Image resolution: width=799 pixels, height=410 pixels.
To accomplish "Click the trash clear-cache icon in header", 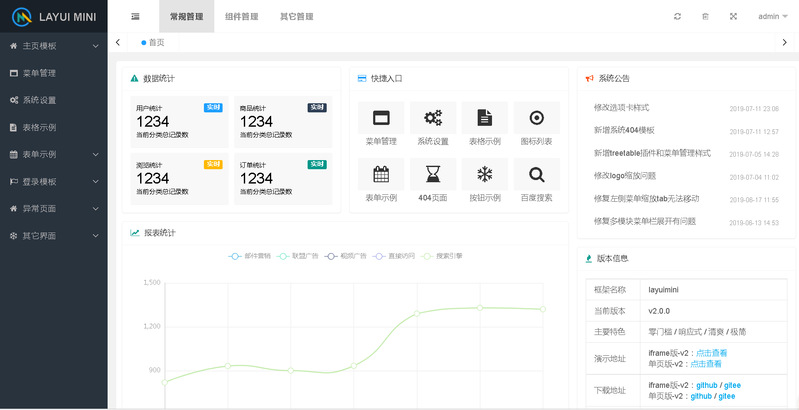I will (x=705, y=16).
